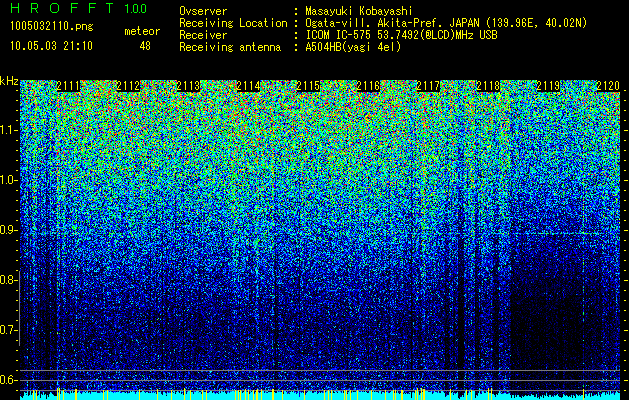629x400 pixels.
Task: Click the 1.1 kHz axis label
Action: (9, 130)
